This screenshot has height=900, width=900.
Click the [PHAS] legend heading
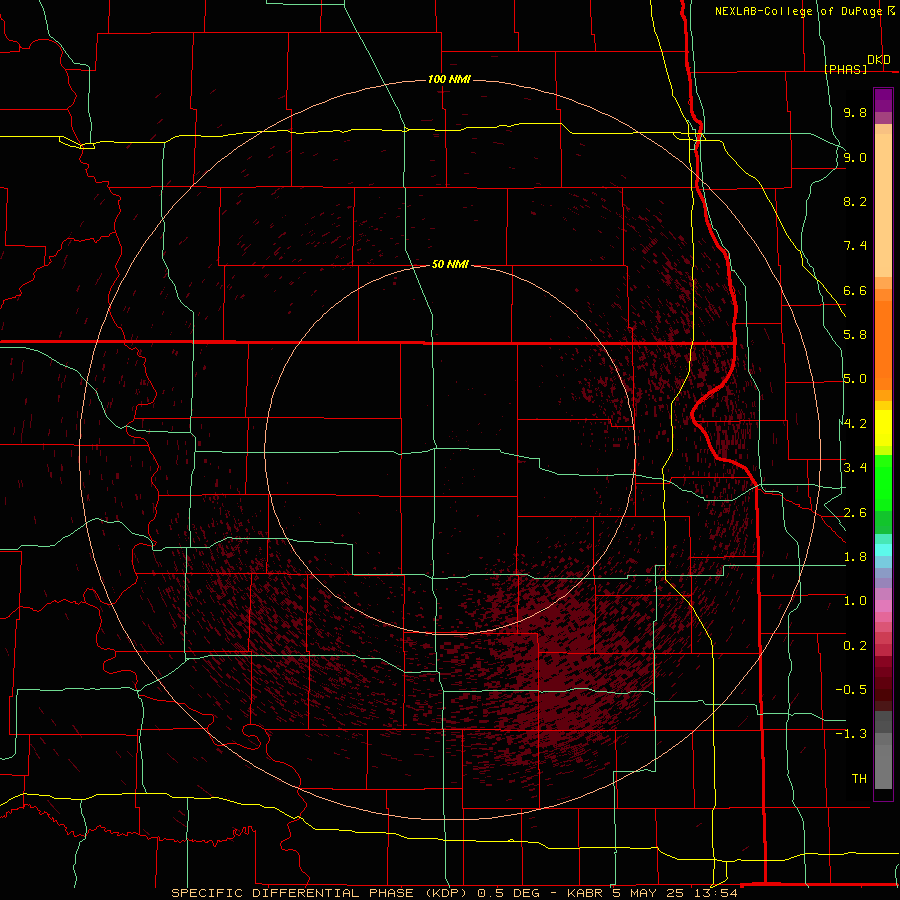(845, 69)
